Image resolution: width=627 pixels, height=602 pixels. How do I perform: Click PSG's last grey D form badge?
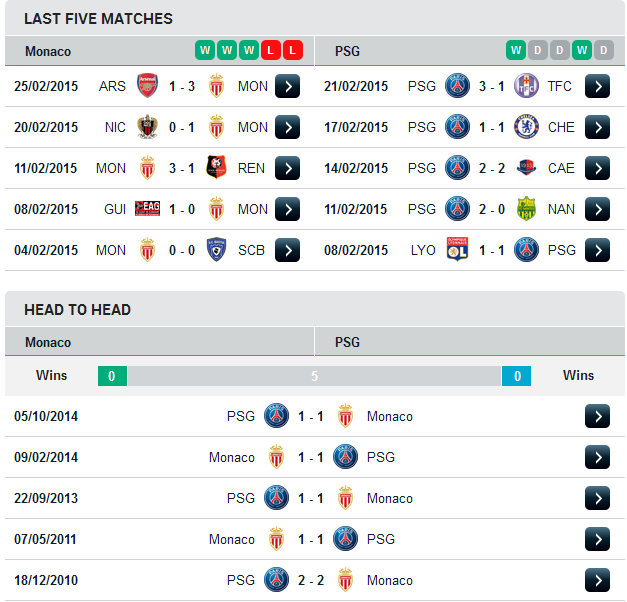coord(603,50)
